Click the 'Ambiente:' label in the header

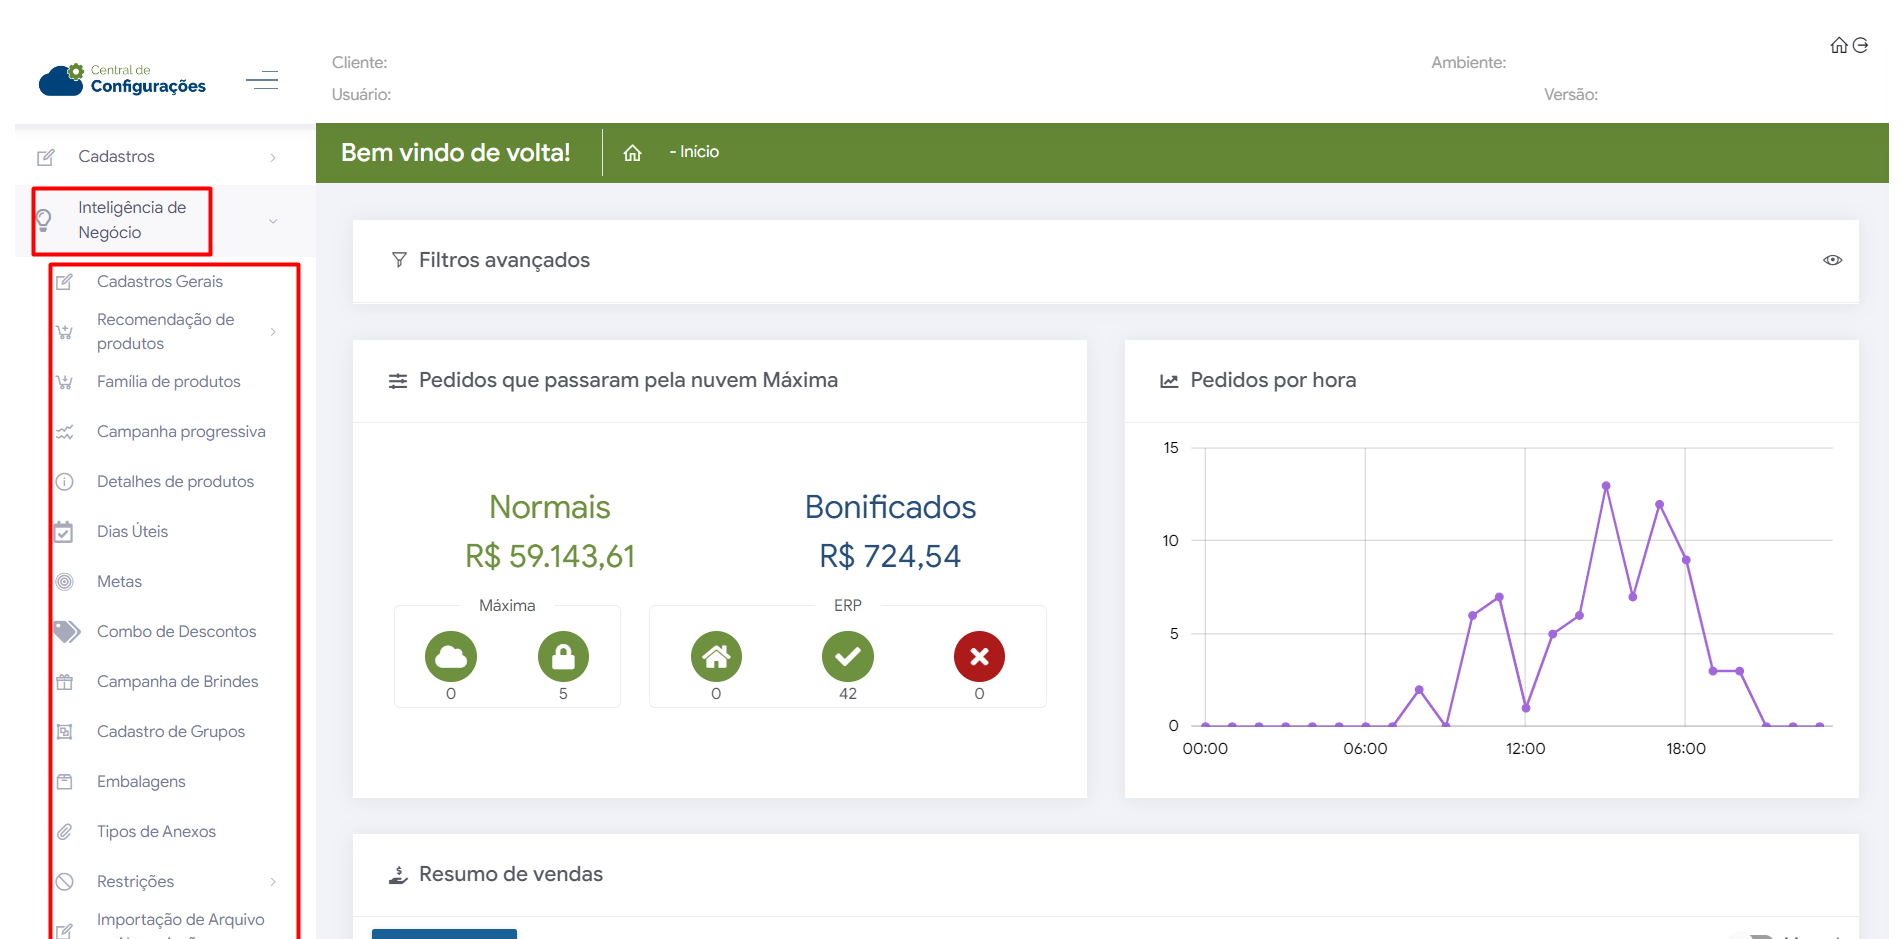(1469, 63)
